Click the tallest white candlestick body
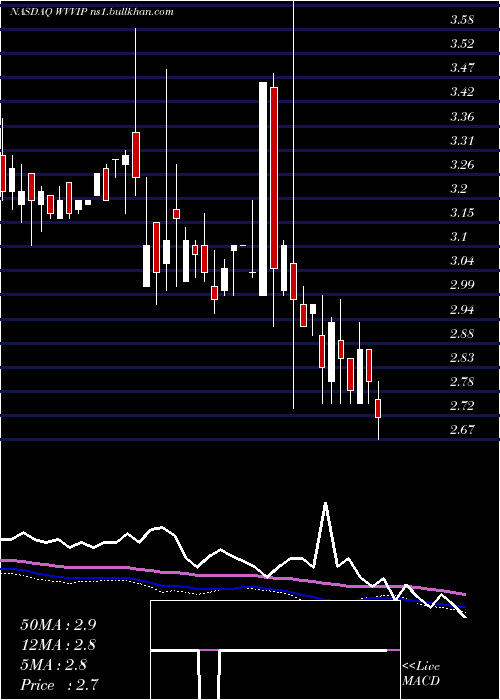Image resolution: width=500 pixels, height=700 pixels. click(x=263, y=189)
